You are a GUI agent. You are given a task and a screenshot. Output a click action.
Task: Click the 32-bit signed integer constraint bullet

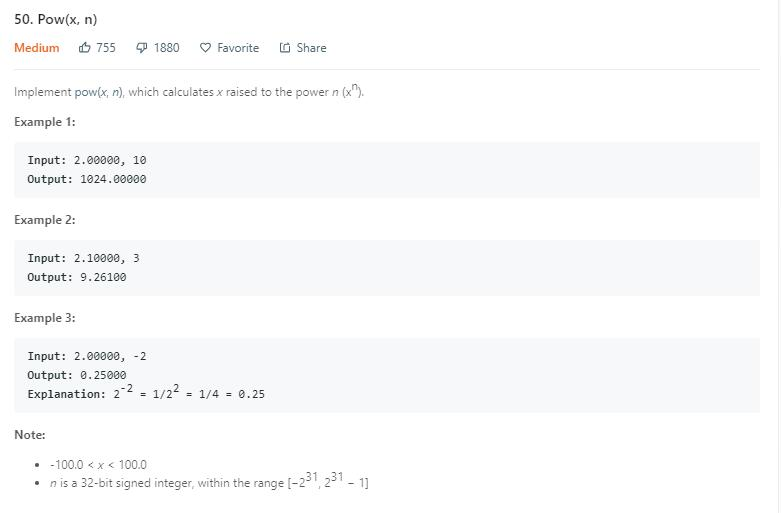pyautogui.click(x=209, y=481)
